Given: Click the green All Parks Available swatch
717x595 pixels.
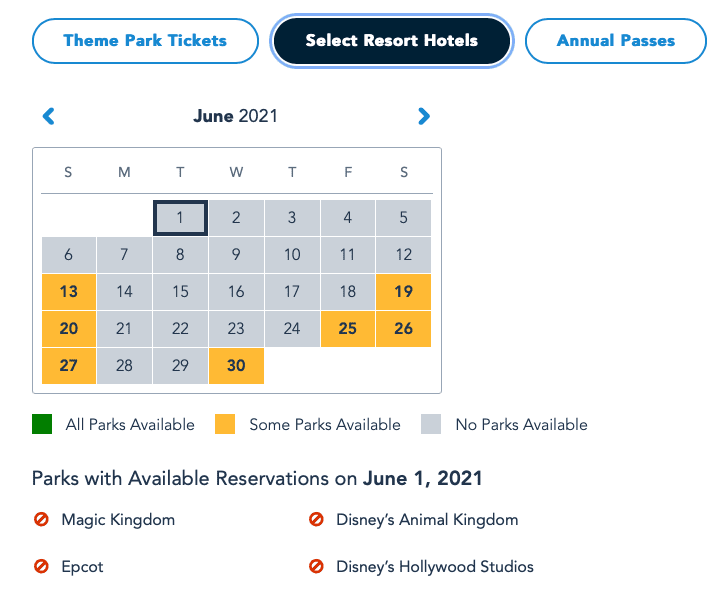Looking at the screenshot, I should 42,424.
